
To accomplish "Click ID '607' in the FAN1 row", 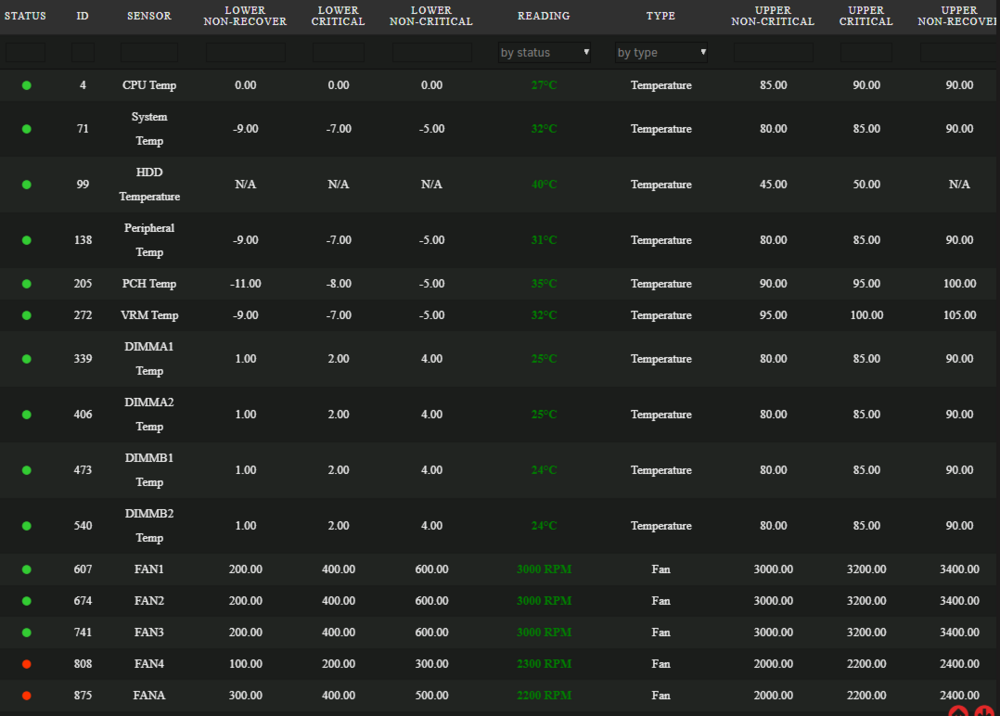I will point(83,569).
